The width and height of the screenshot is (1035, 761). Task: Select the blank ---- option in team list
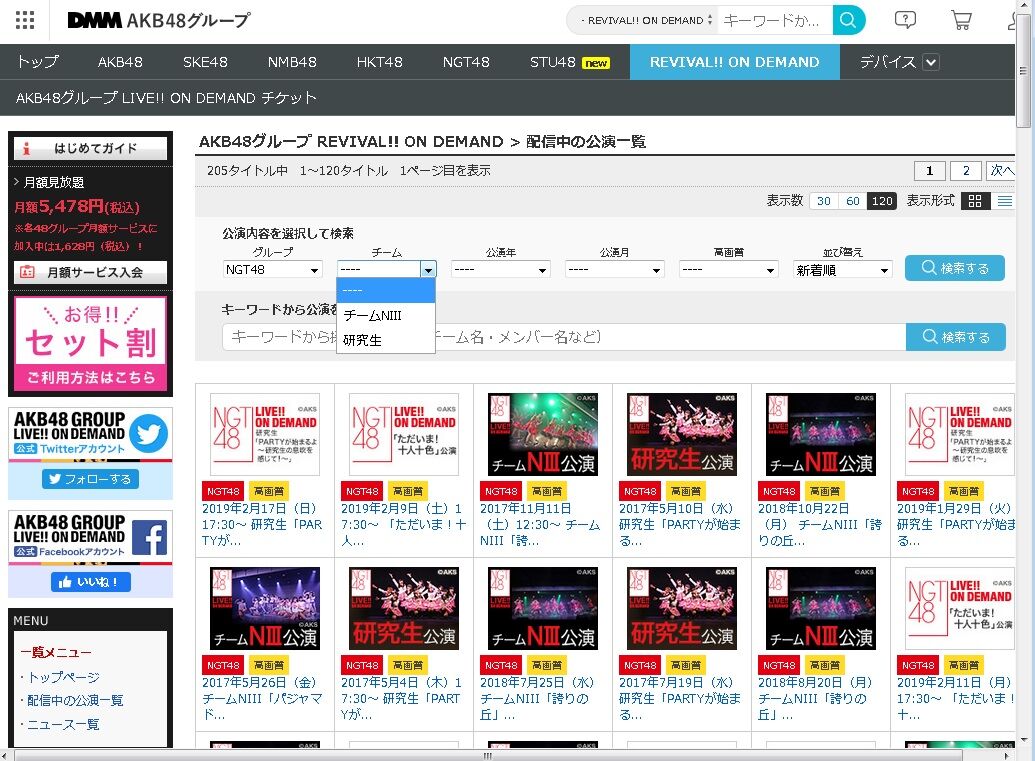[385, 290]
